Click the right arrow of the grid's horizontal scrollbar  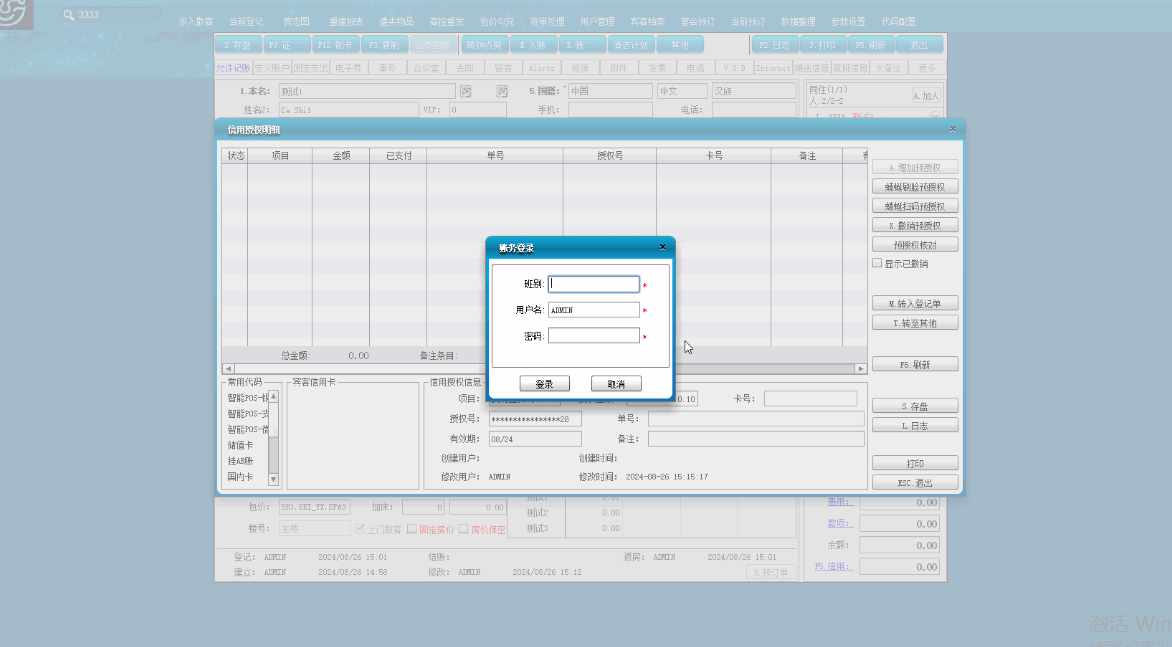coord(860,368)
